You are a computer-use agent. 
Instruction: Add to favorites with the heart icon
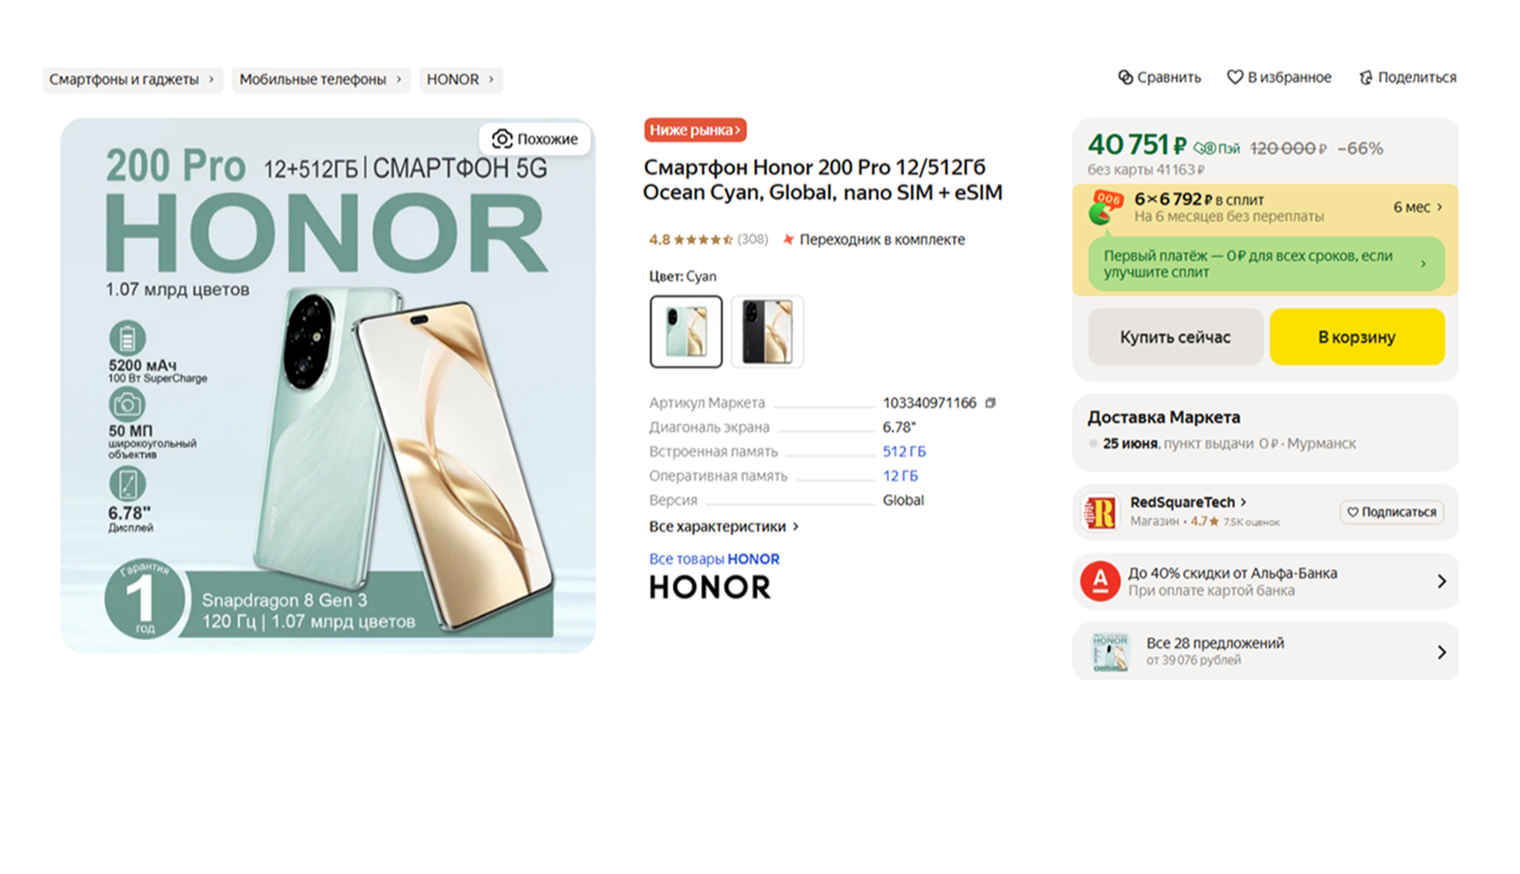(x=1235, y=77)
